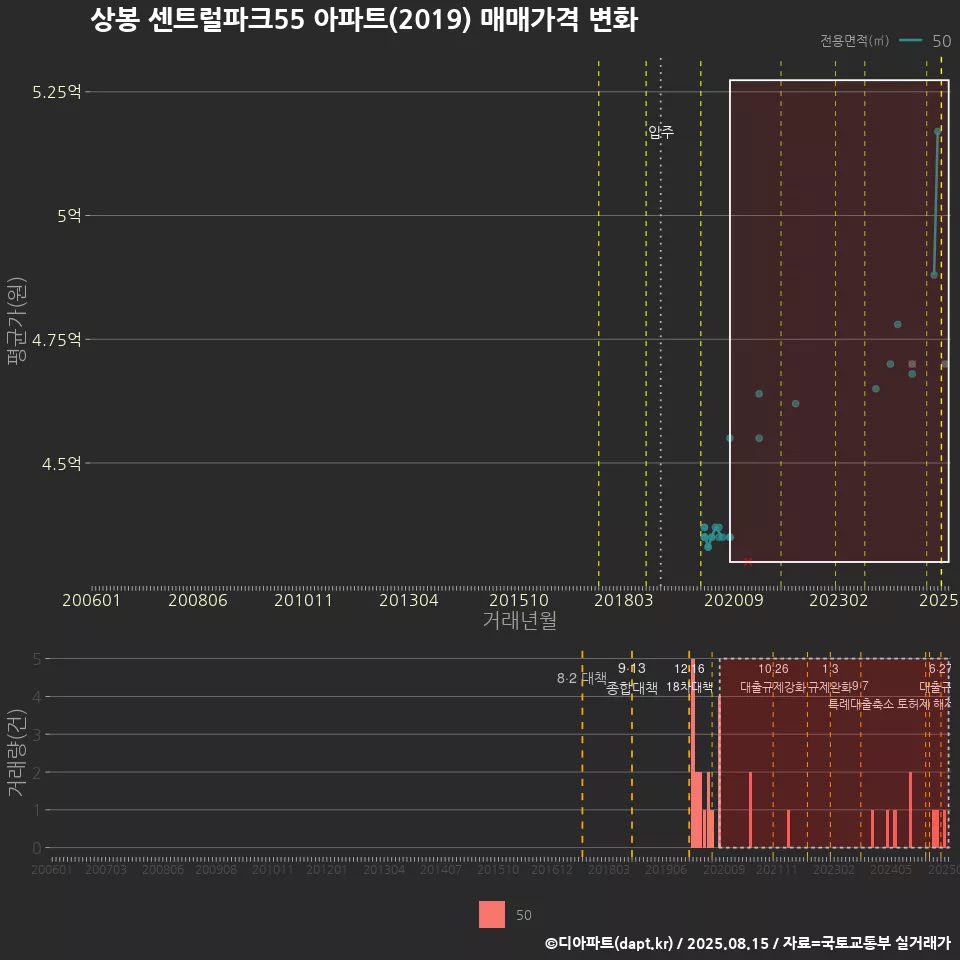Image resolution: width=960 pixels, height=960 pixels.
Task: Select the 9·13 policy date annotation
Action: [631, 668]
